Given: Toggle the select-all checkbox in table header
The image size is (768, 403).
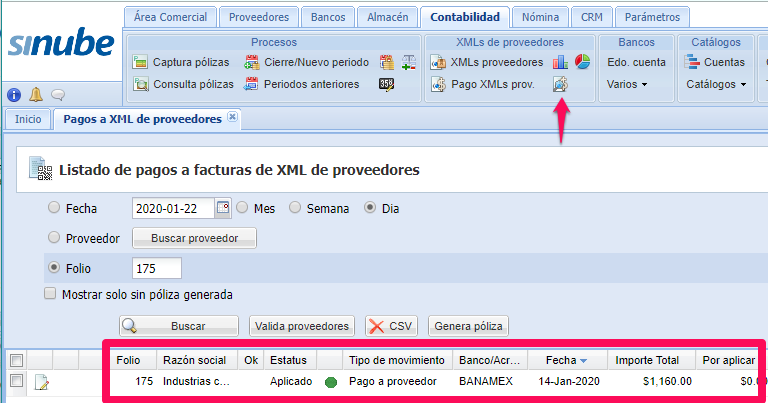Looking at the screenshot, I should 16,360.
